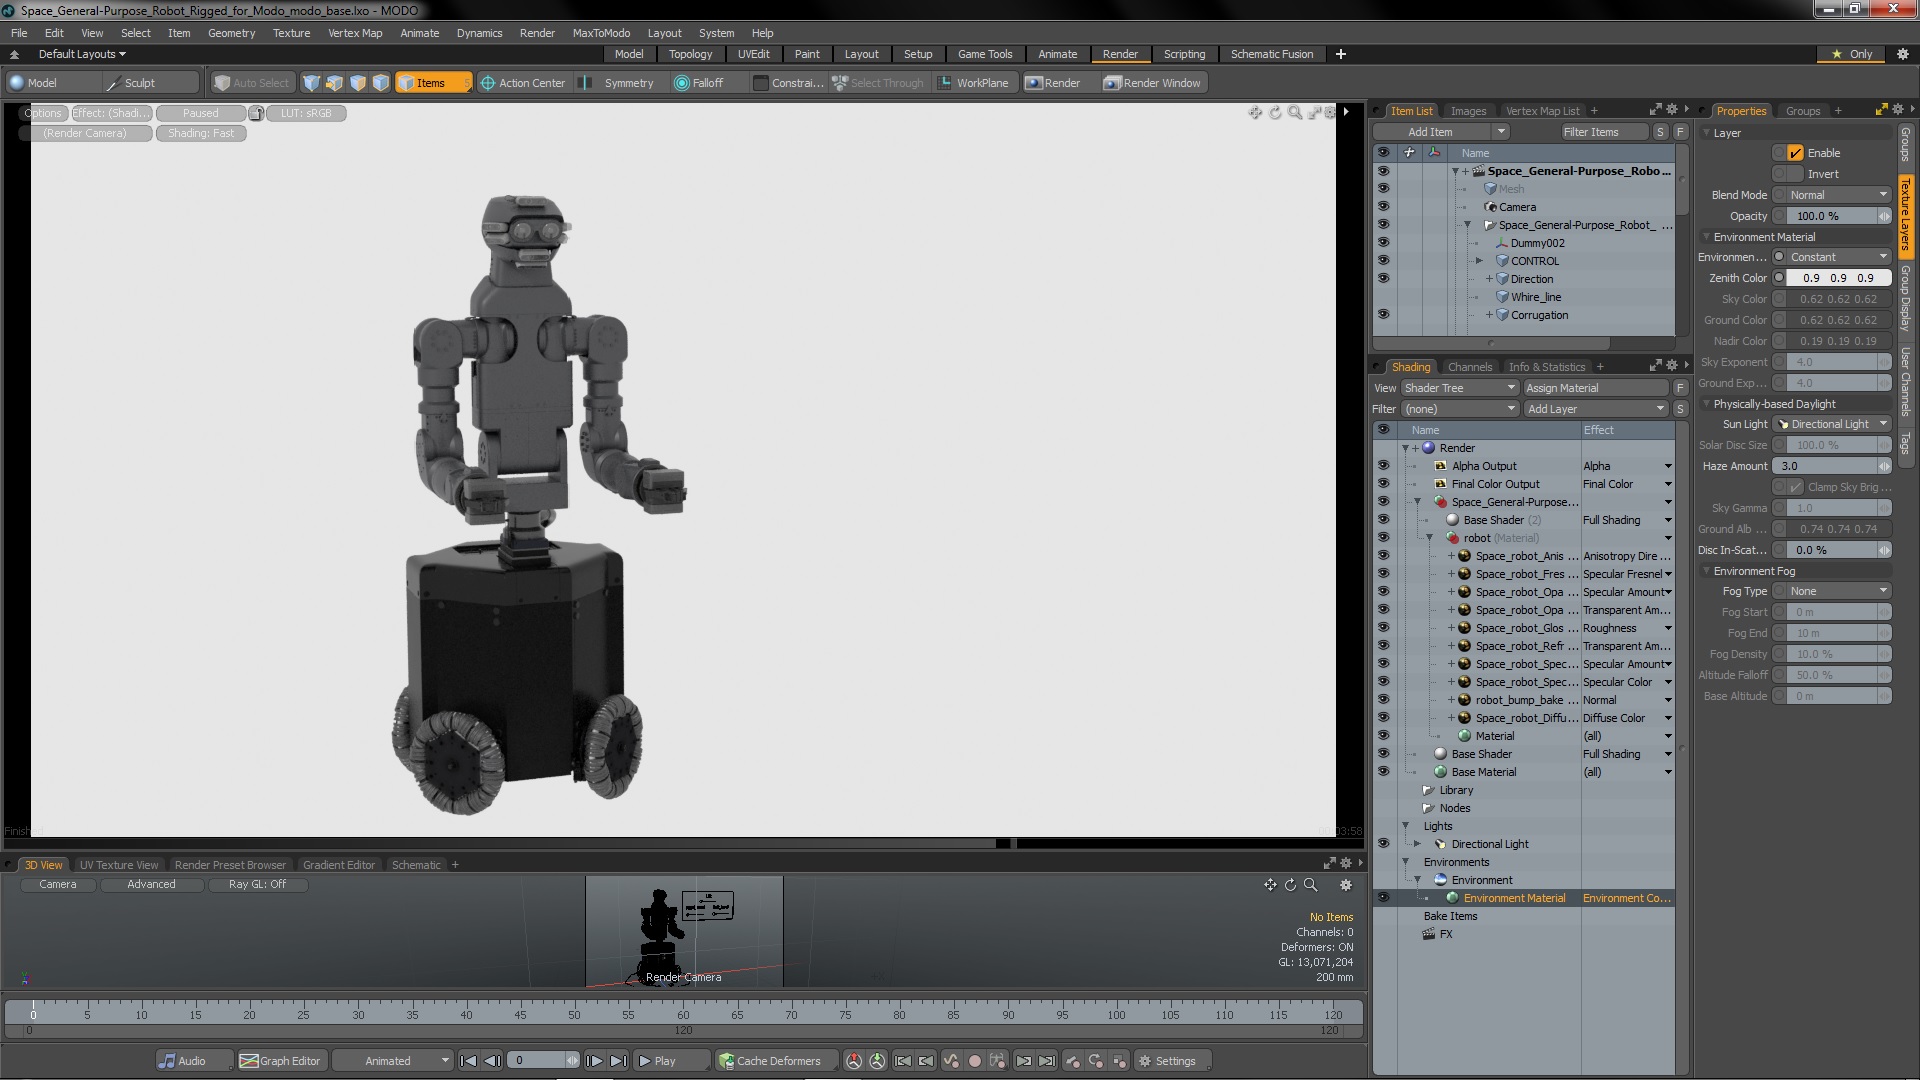Add a new layout tab with plus
Image resolution: width=1920 pixels, height=1080 pixels.
click(x=1341, y=54)
